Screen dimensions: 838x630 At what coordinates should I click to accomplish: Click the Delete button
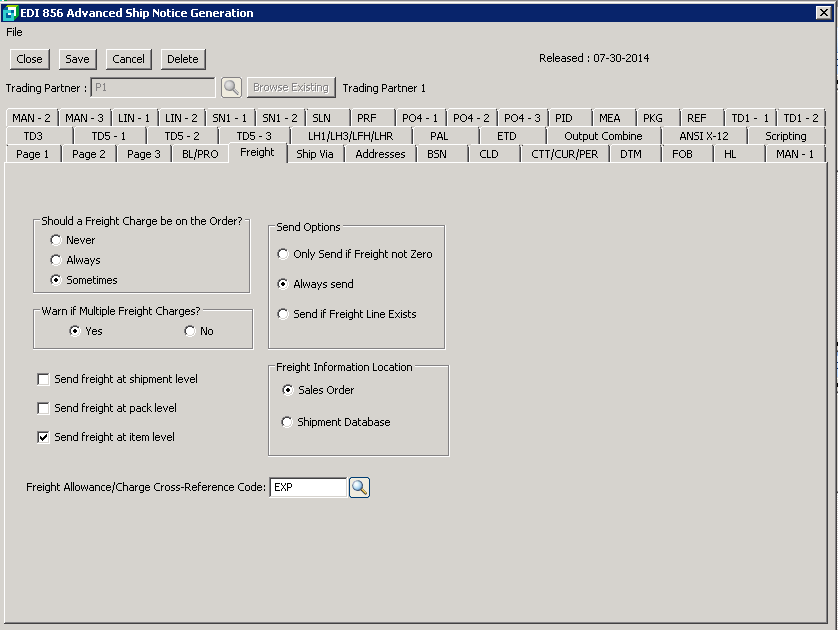[182, 59]
